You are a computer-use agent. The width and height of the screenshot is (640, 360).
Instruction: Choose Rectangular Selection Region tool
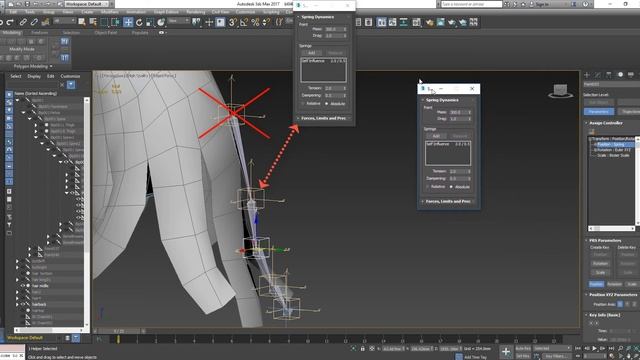point(104,22)
